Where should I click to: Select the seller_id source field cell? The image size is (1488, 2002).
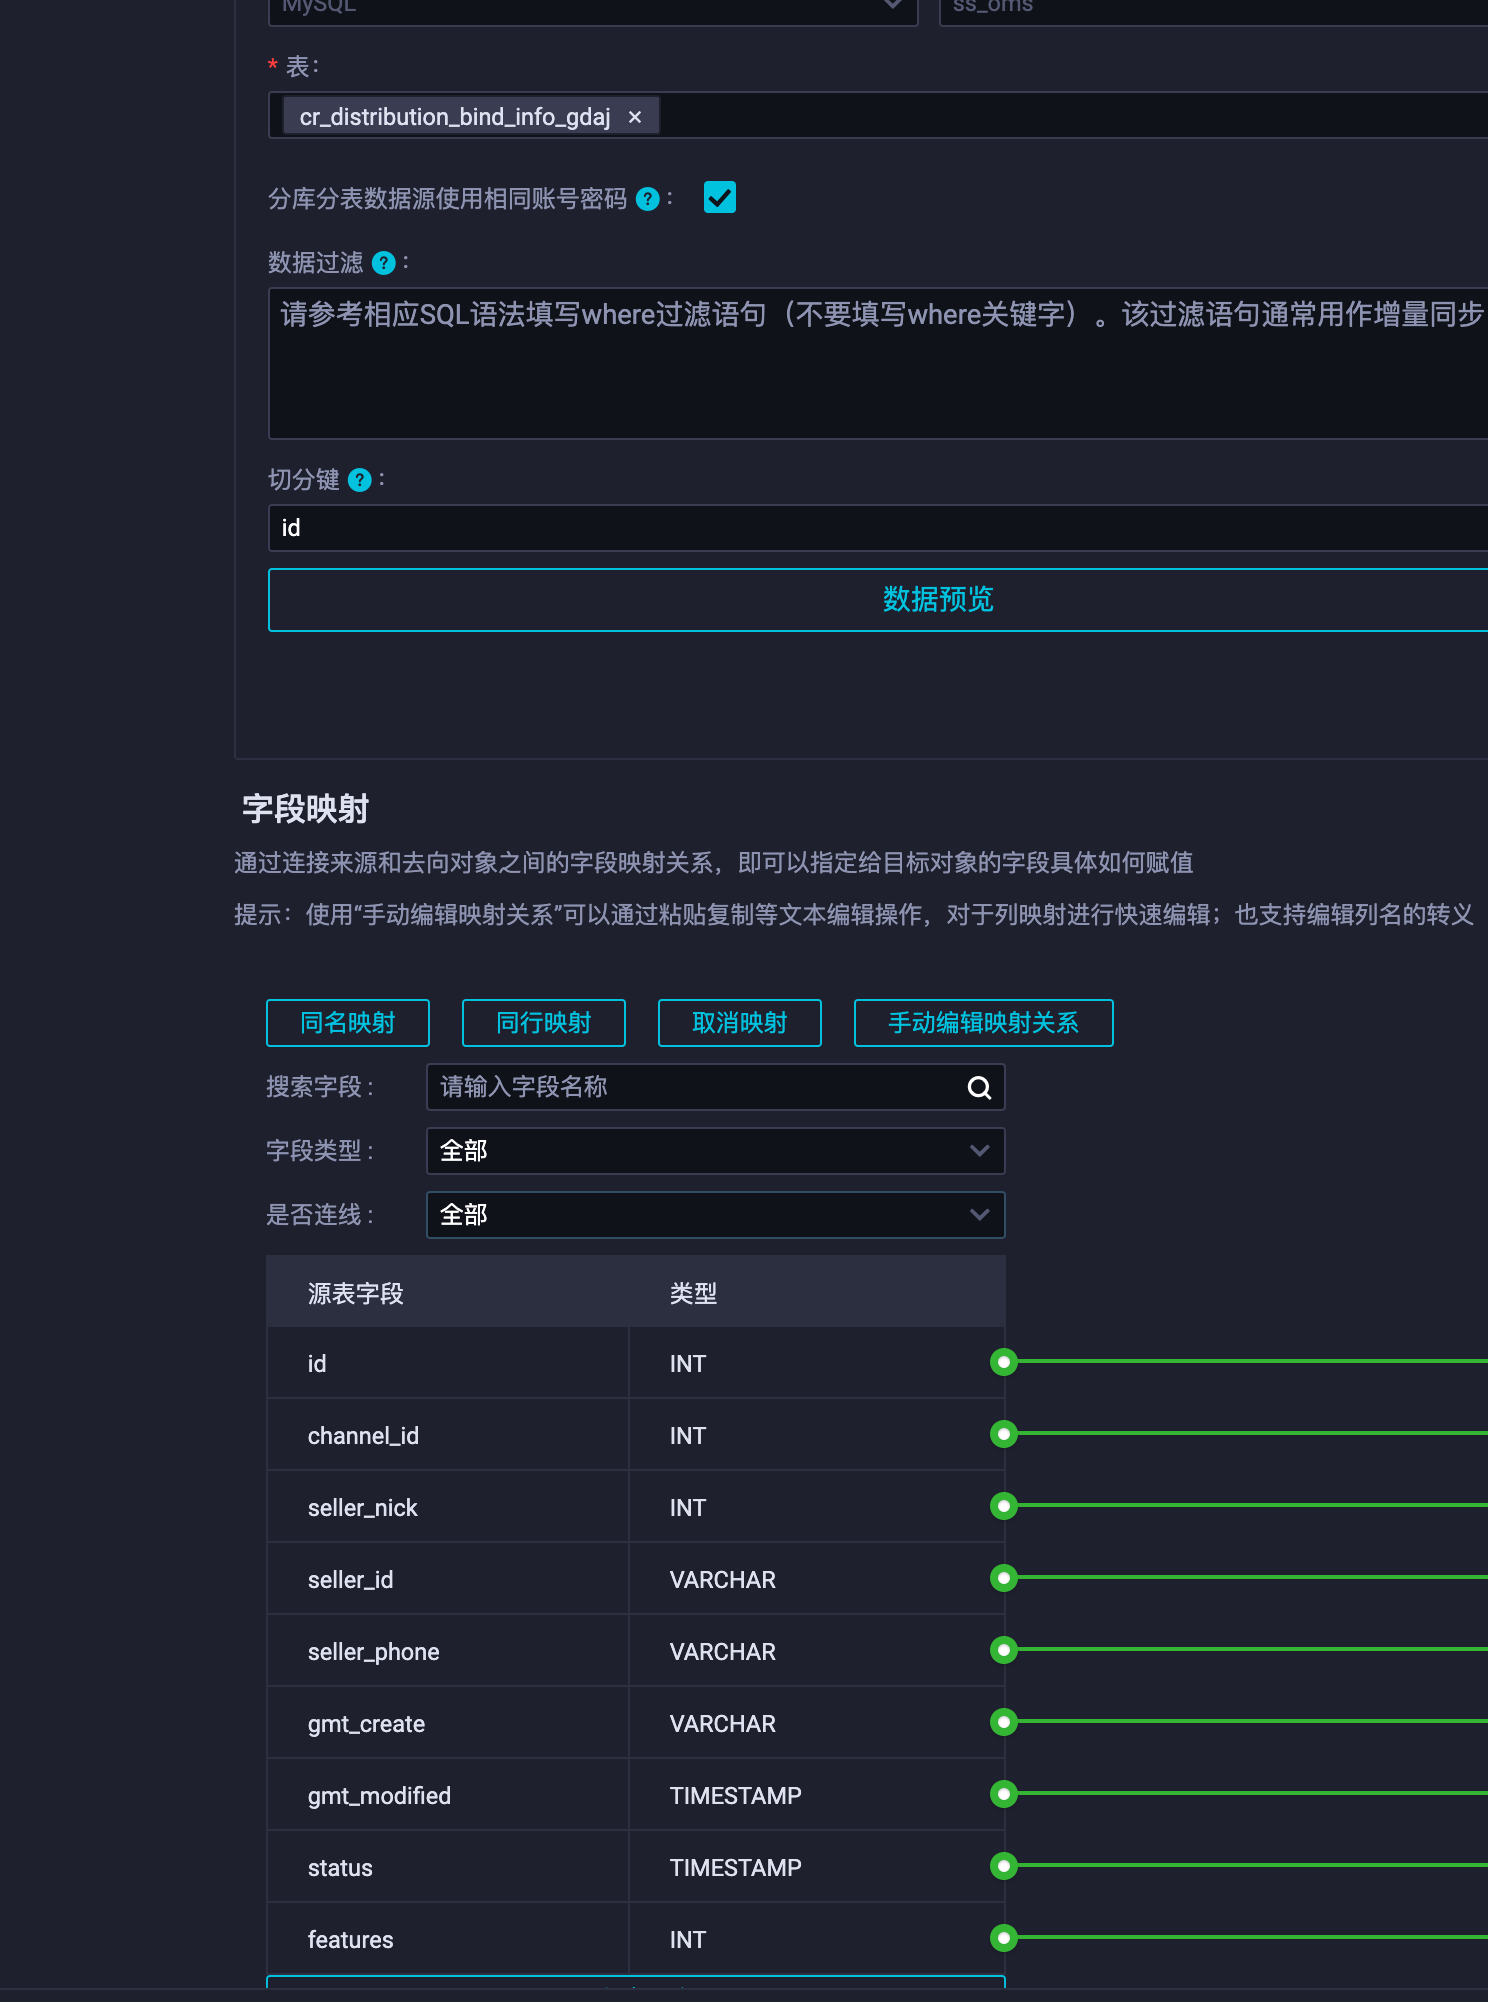point(448,1579)
